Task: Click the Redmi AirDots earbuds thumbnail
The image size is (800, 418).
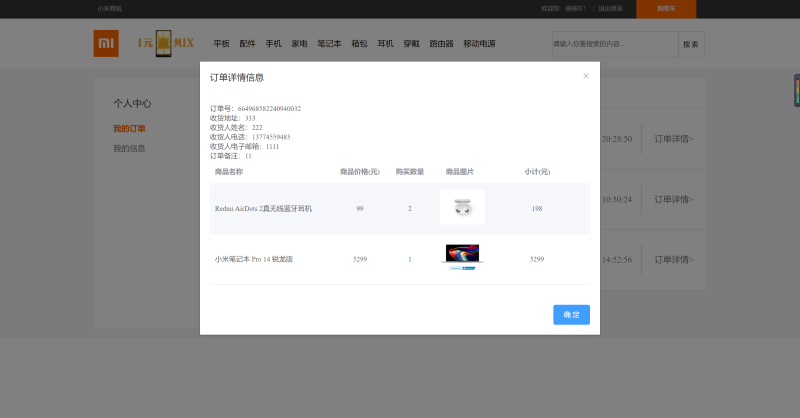Action: coord(463,207)
